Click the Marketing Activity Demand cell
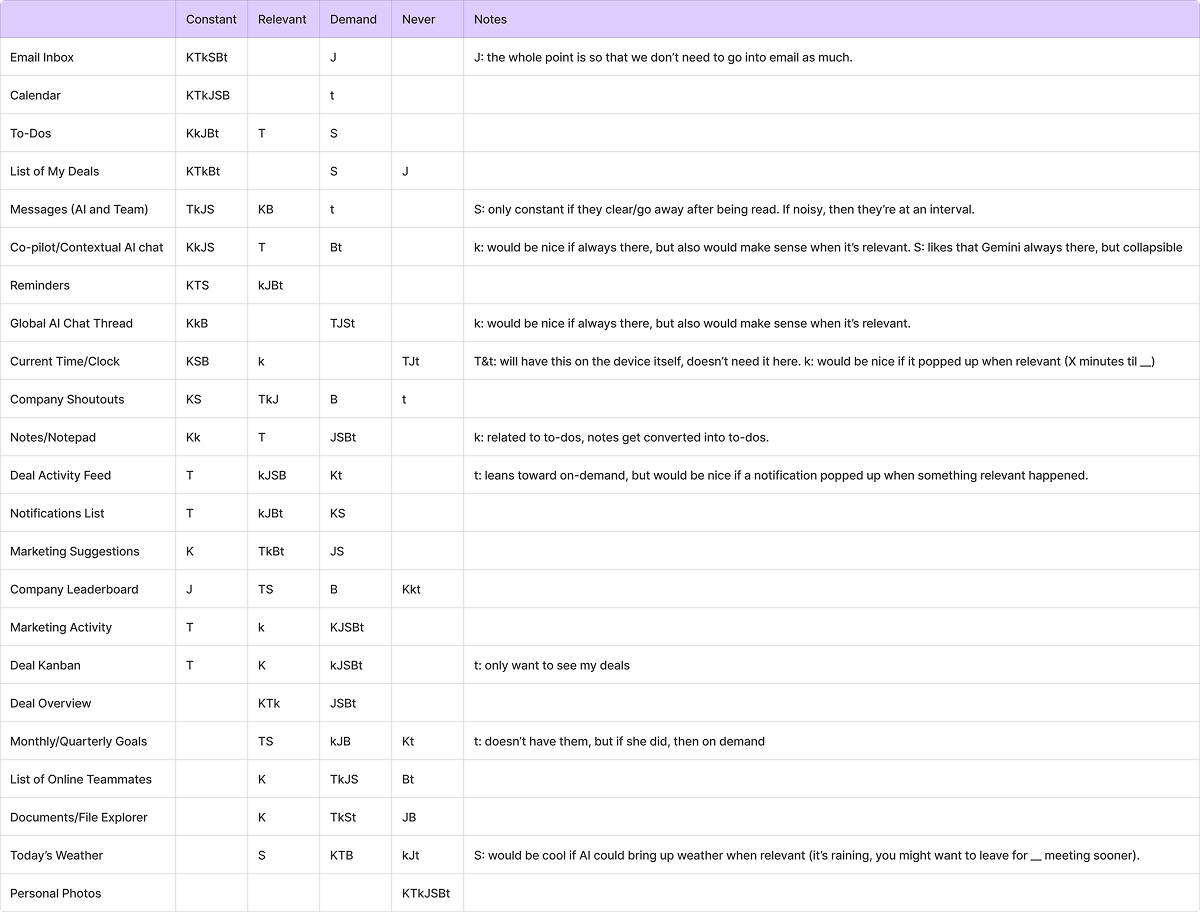This screenshot has width=1200, height=913. [355, 627]
